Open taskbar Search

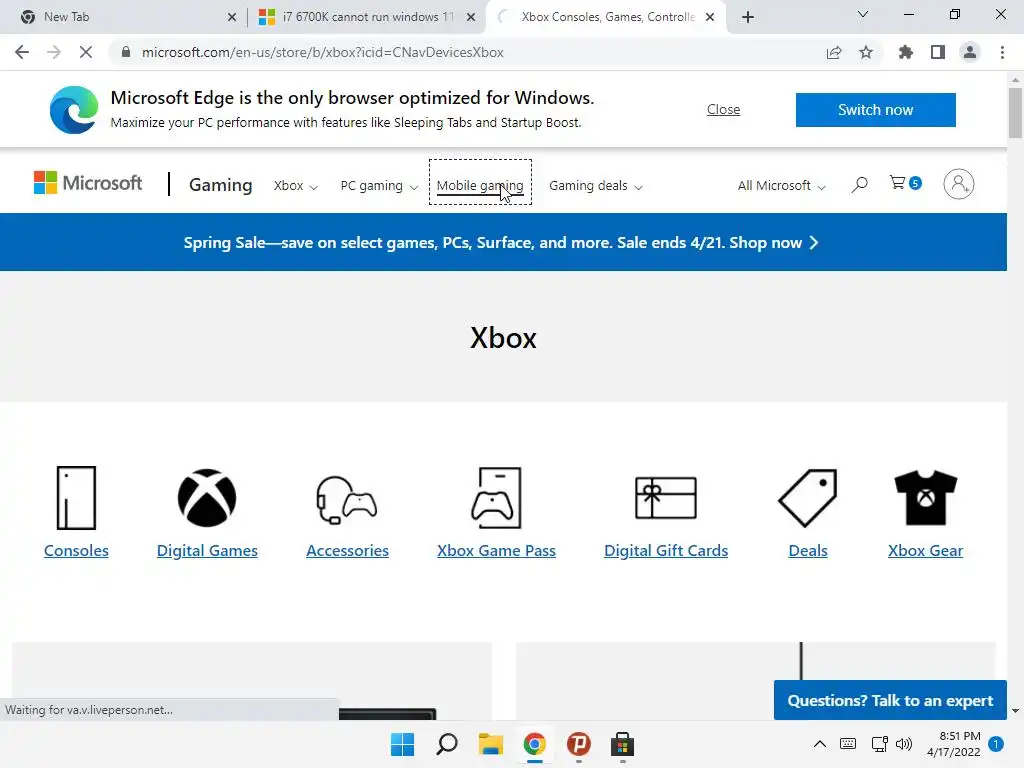coord(447,744)
